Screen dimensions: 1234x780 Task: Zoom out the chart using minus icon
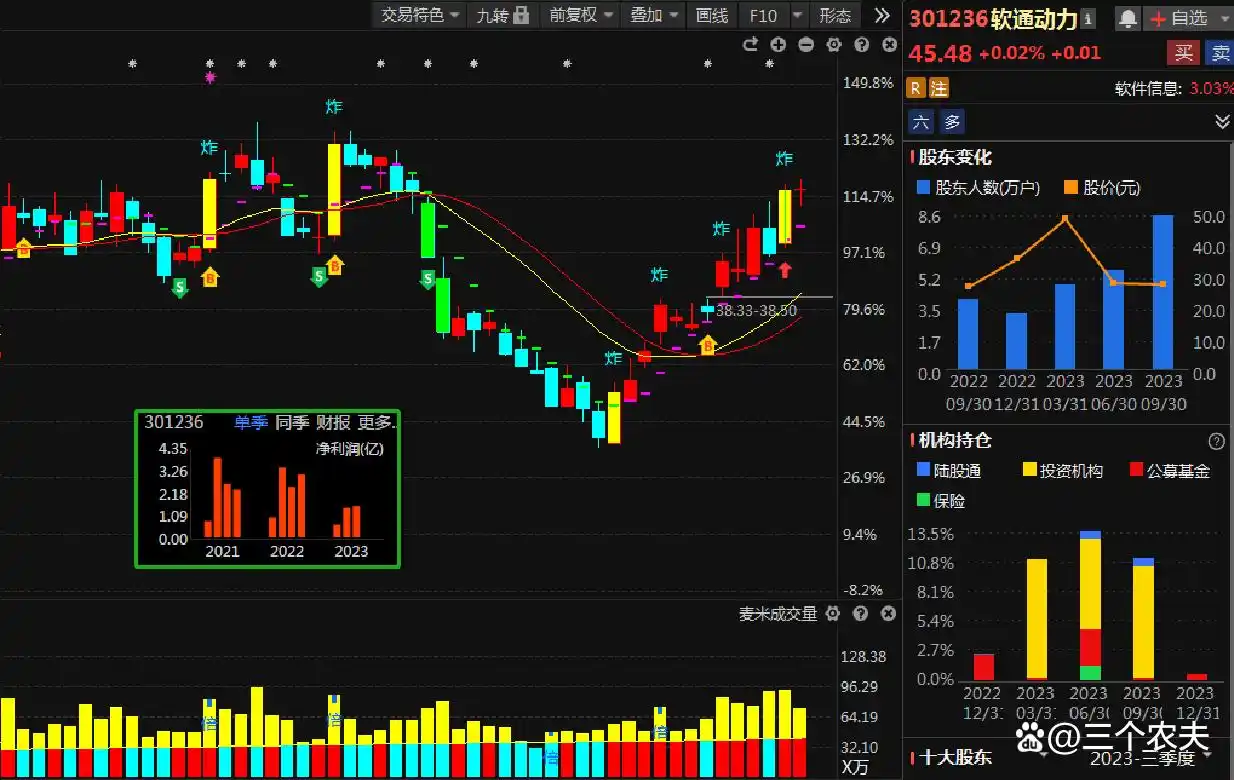806,44
